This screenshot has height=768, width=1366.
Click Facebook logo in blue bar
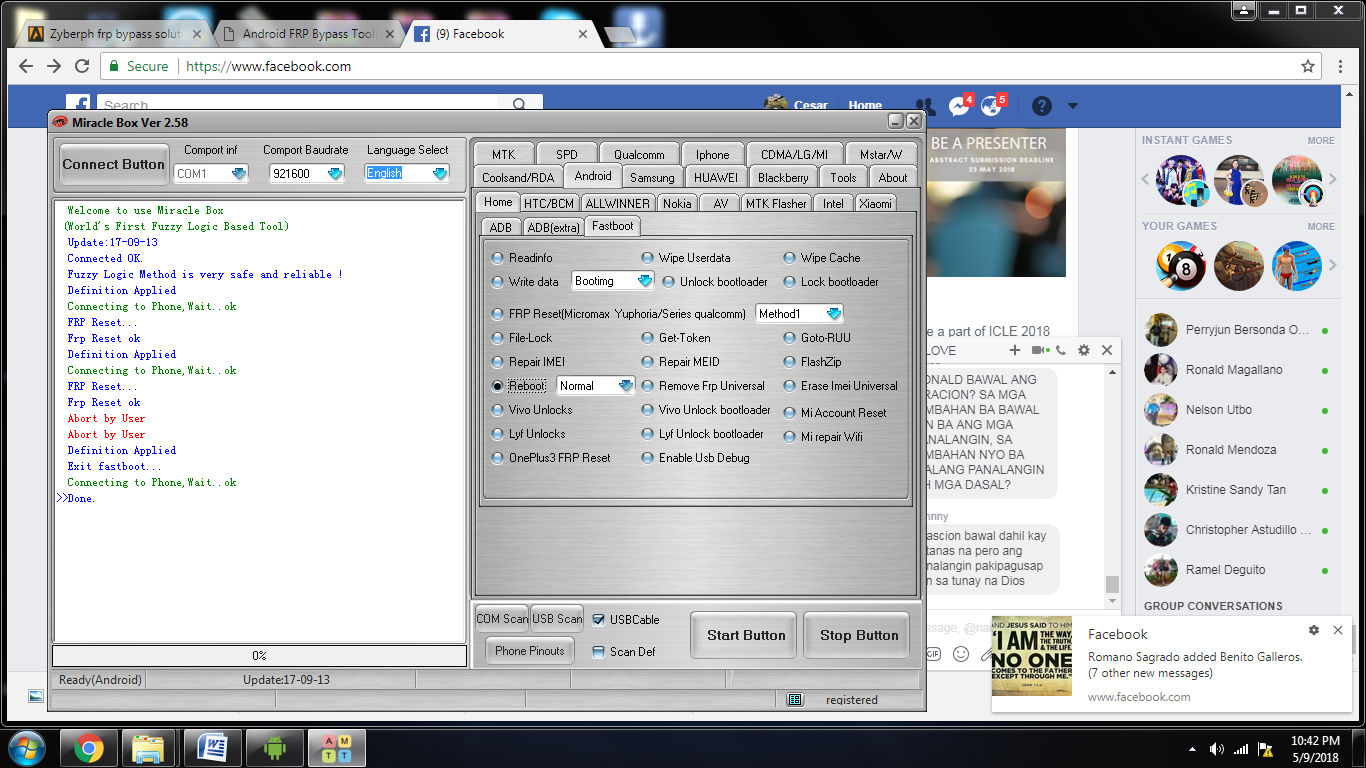(x=78, y=105)
